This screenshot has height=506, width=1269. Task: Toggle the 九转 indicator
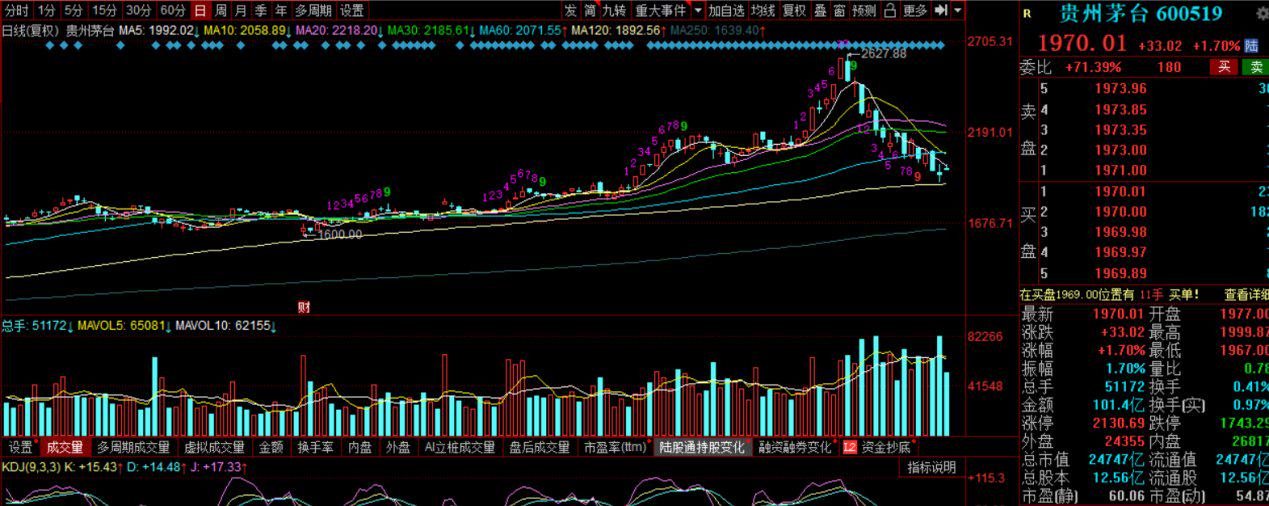point(613,10)
